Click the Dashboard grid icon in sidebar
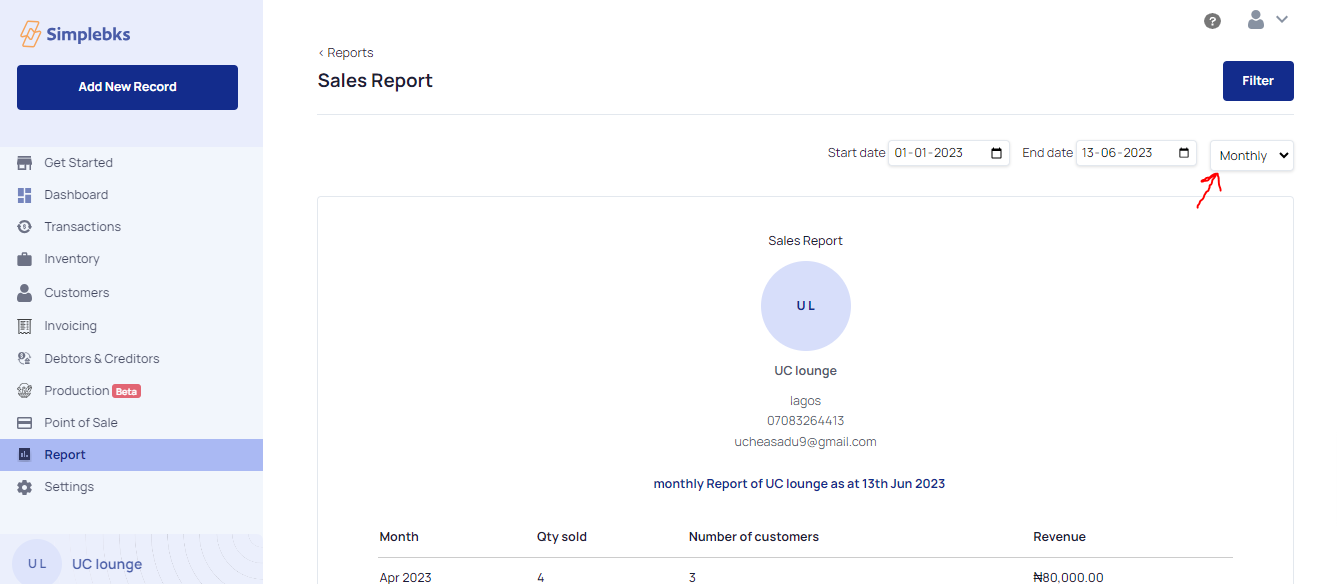Image resolution: width=1337 pixels, height=584 pixels. coord(25,195)
